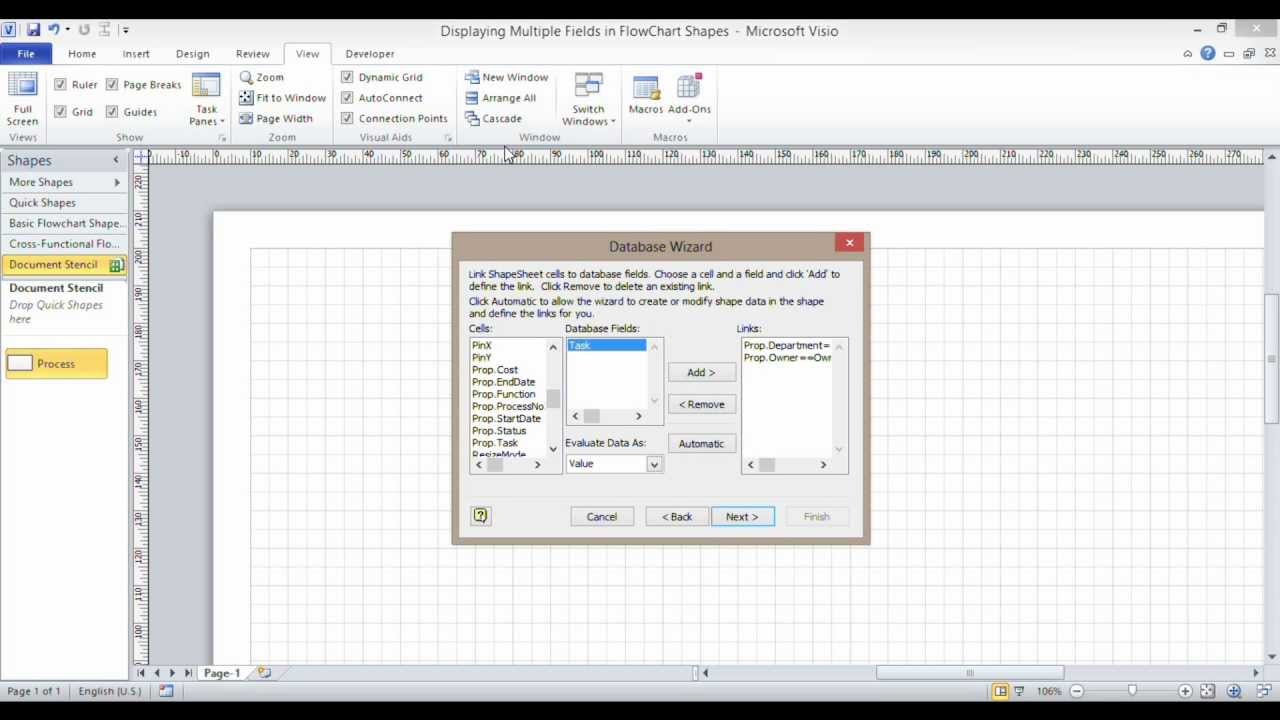
Task: Click the macro recording icon in status bar
Action: (x=166, y=691)
